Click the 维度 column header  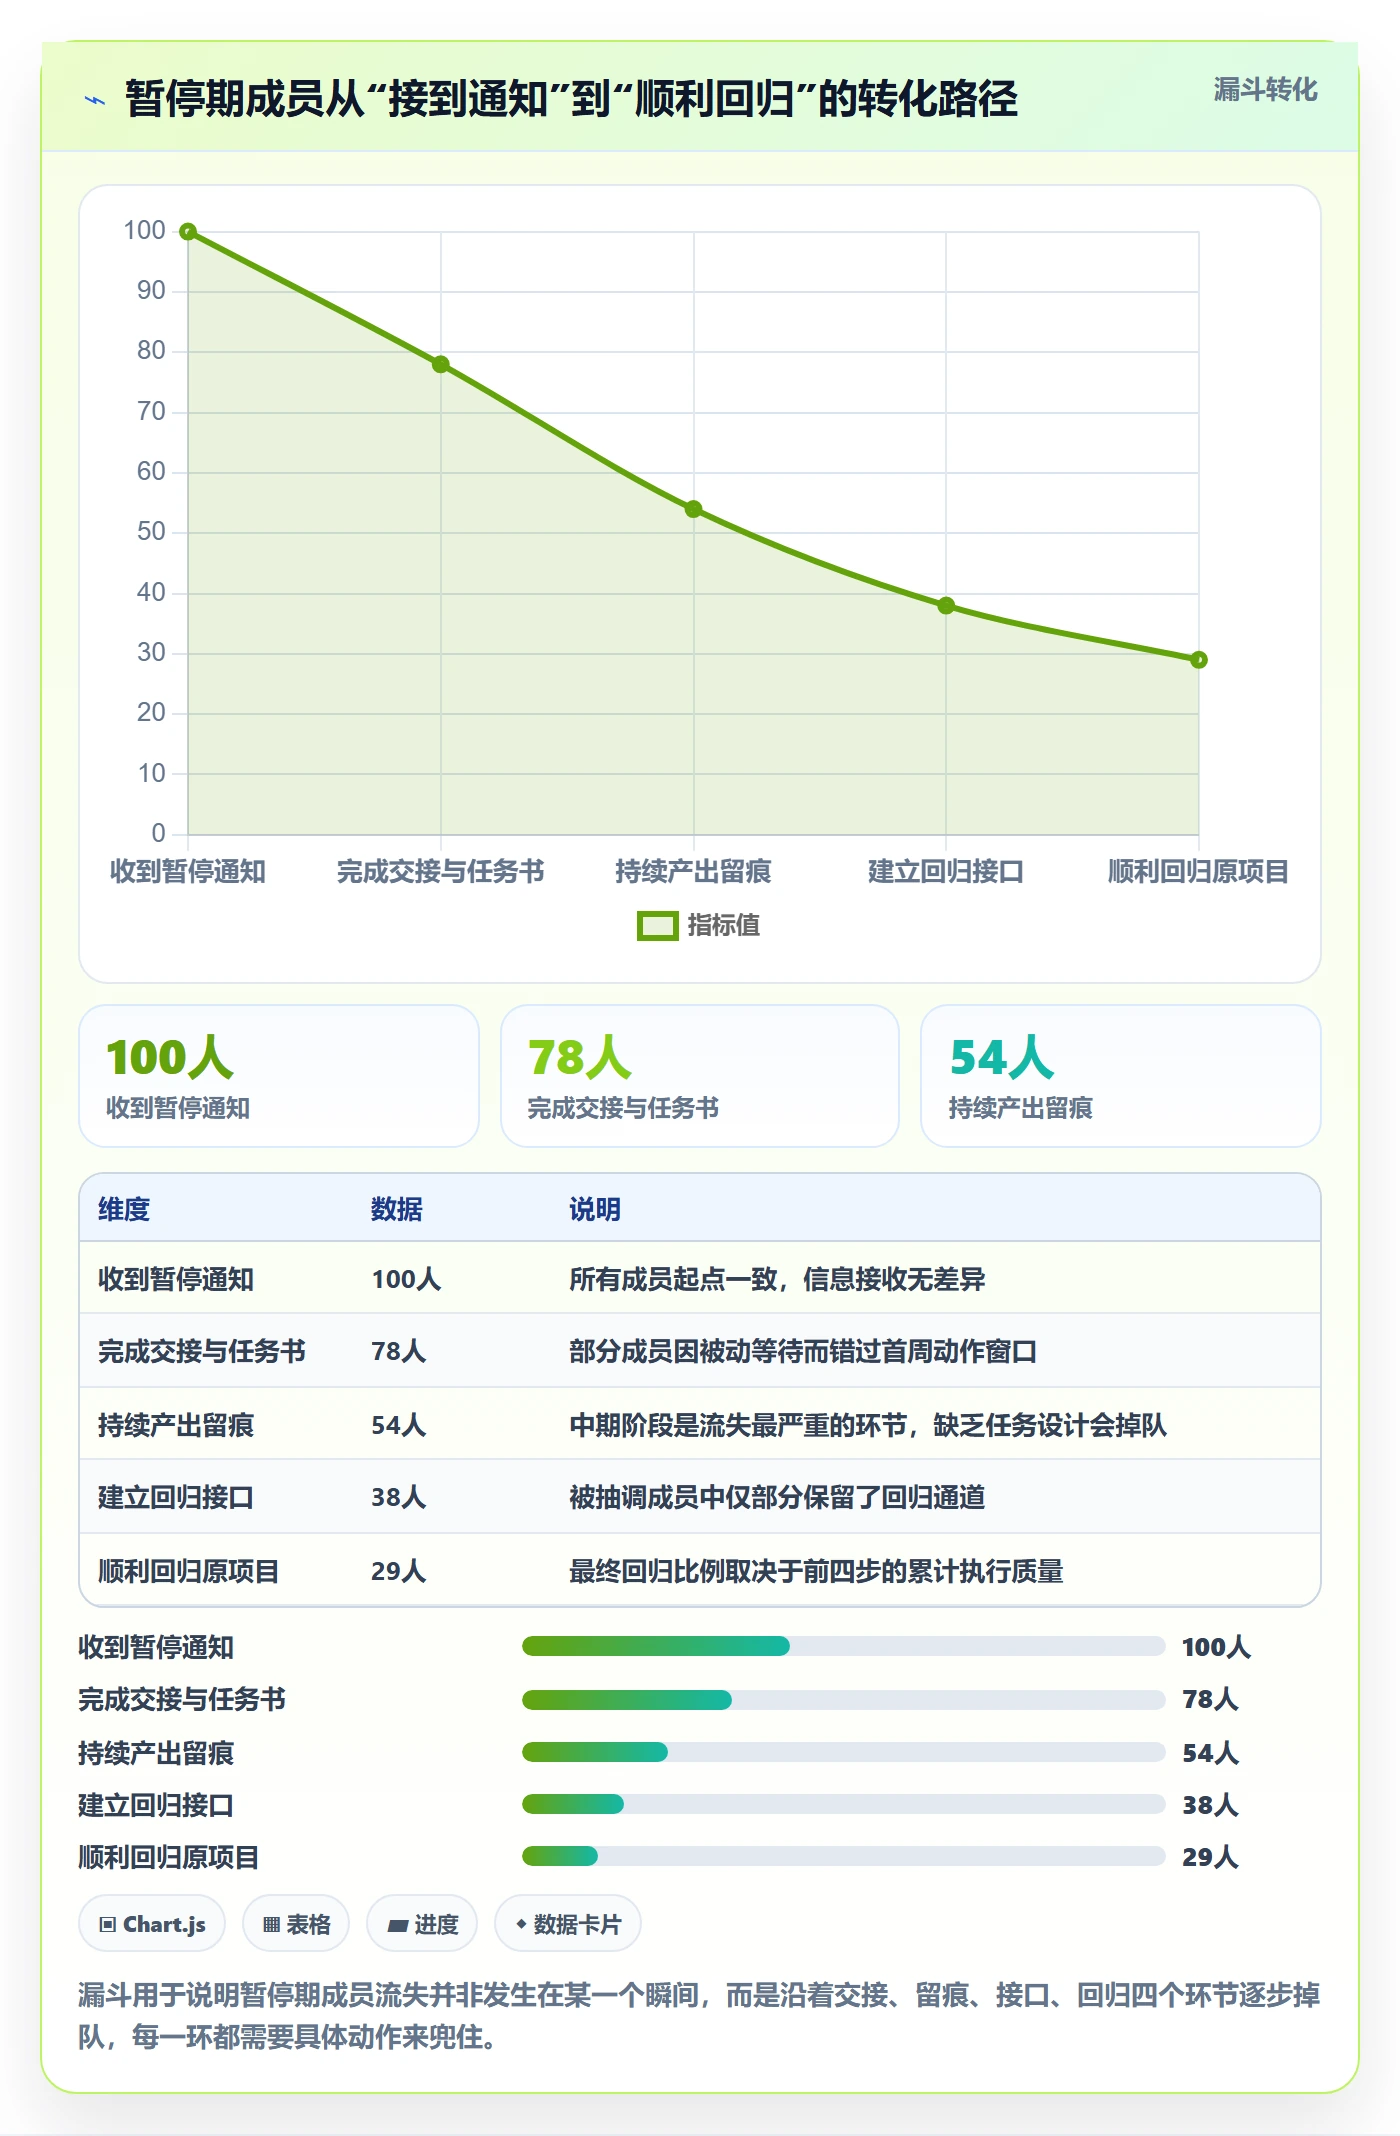(124, 1209)
